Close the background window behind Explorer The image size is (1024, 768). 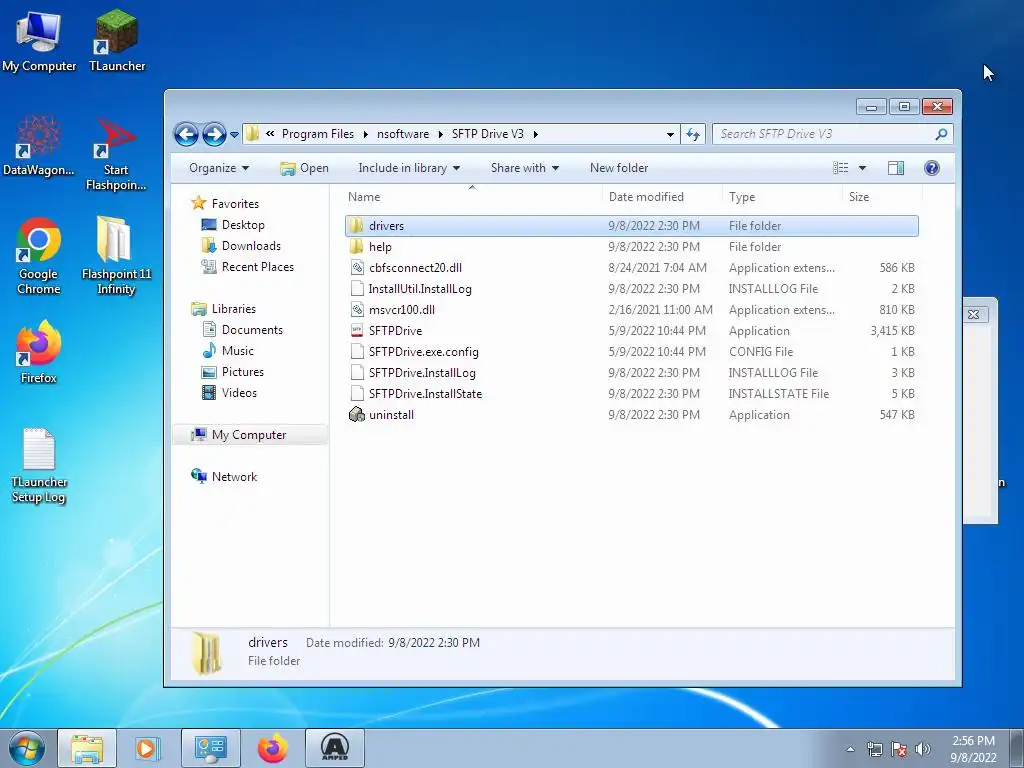pos(973,314)
